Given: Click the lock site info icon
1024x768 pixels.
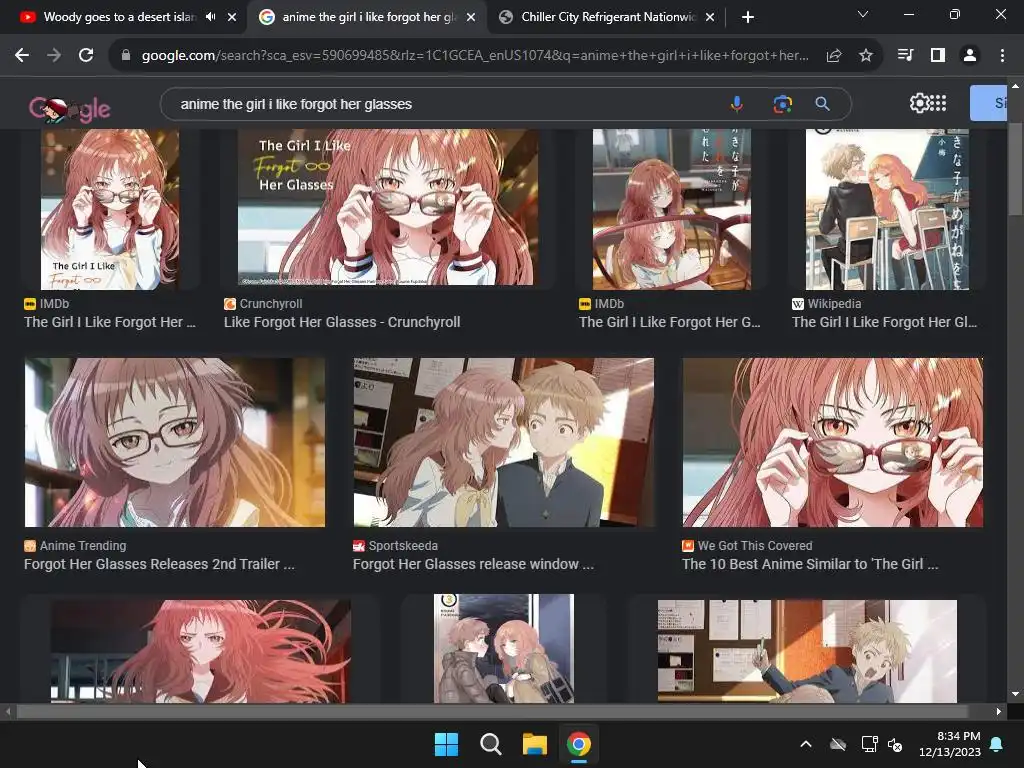Looking at the screenshot, I should pos(125,56).
